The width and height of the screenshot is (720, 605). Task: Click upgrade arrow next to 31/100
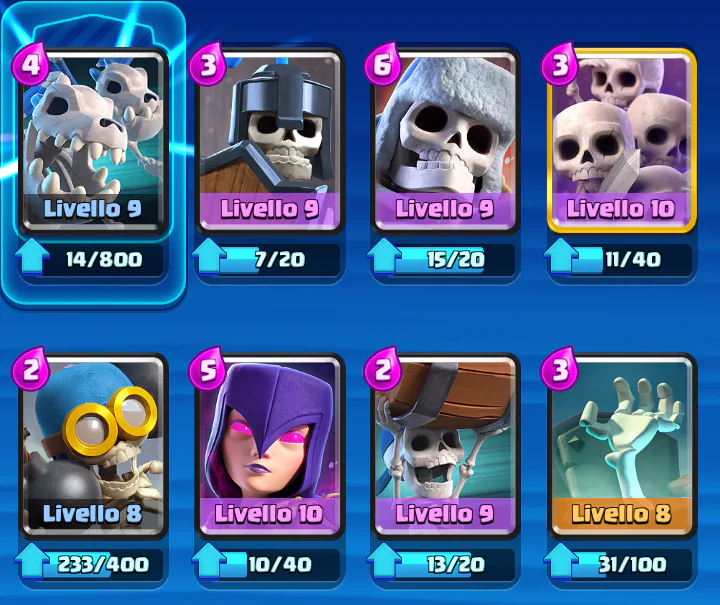pyautogui.click(x=561, y=562)
